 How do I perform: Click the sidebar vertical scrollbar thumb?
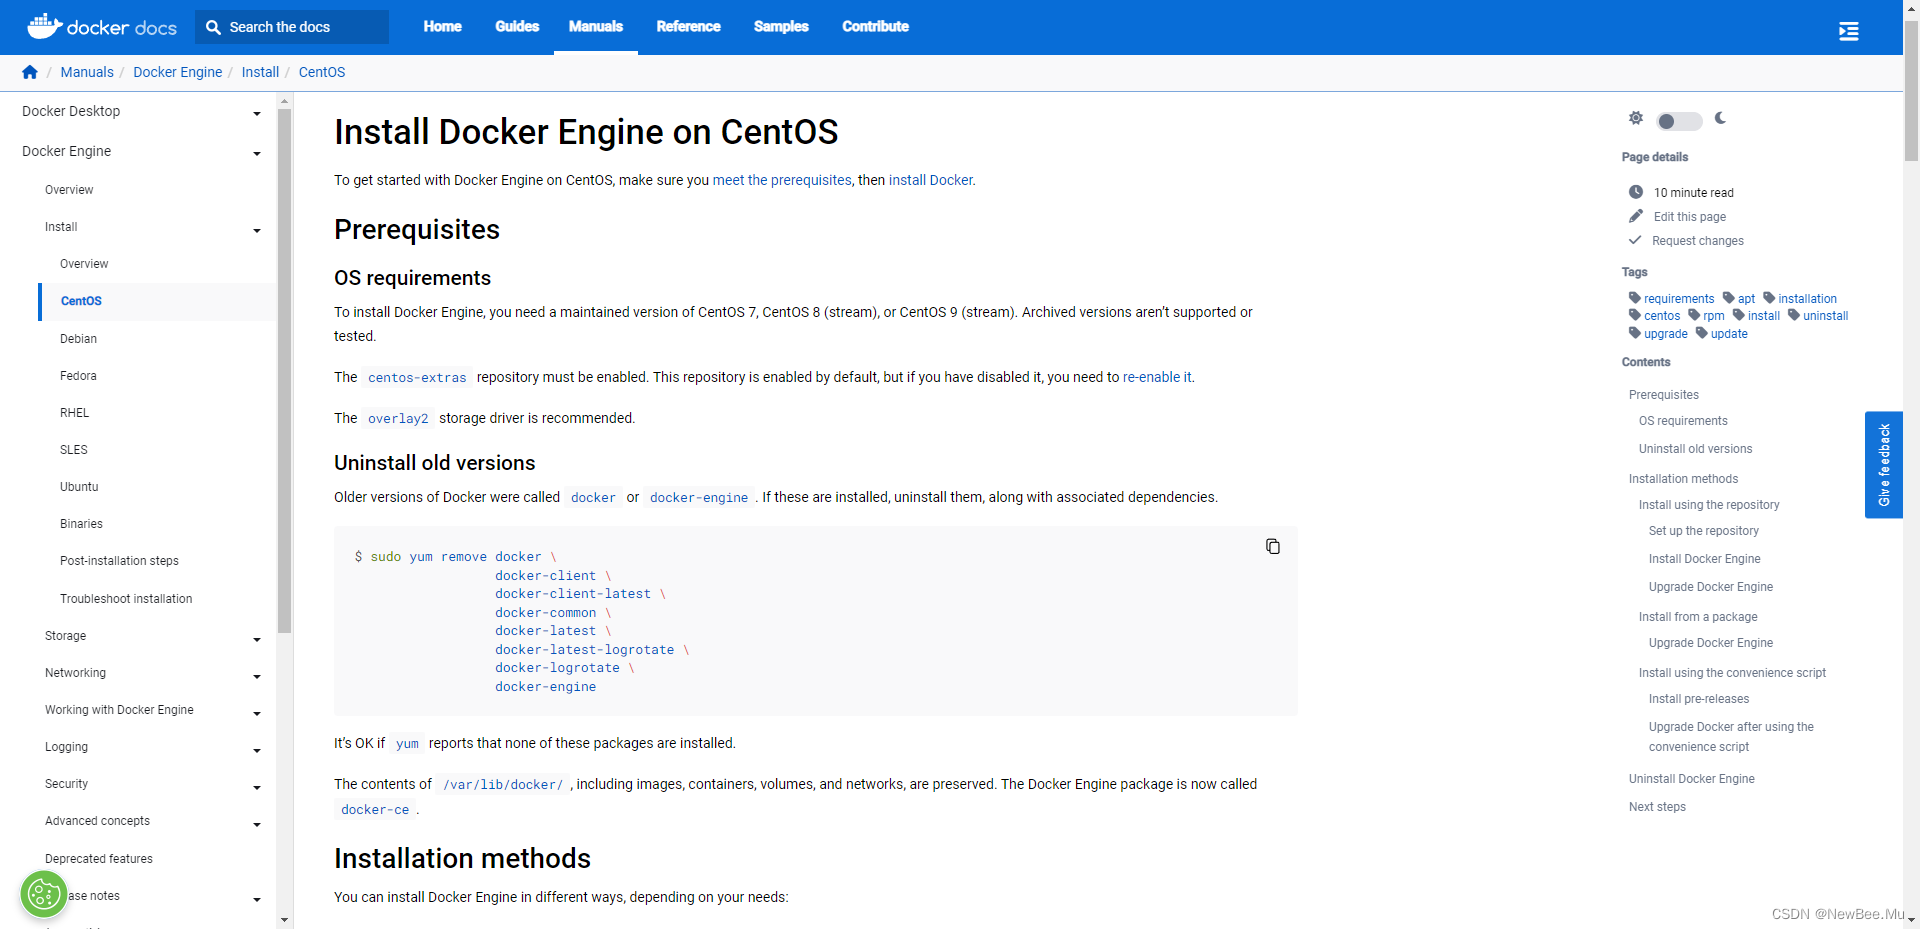click(x=284, y=370)
